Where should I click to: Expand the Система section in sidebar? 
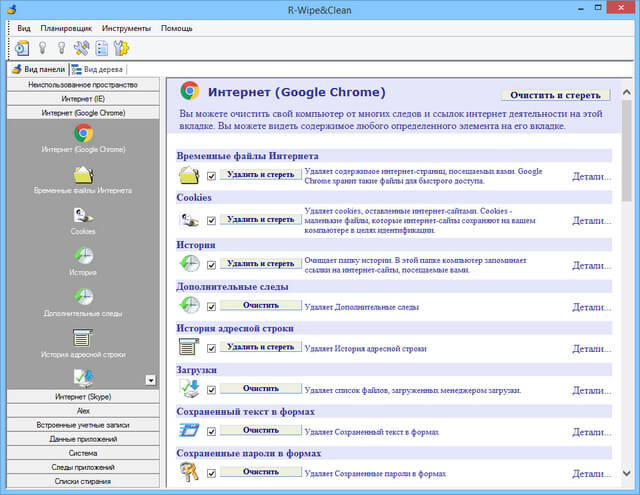click(x=83, y=453)
